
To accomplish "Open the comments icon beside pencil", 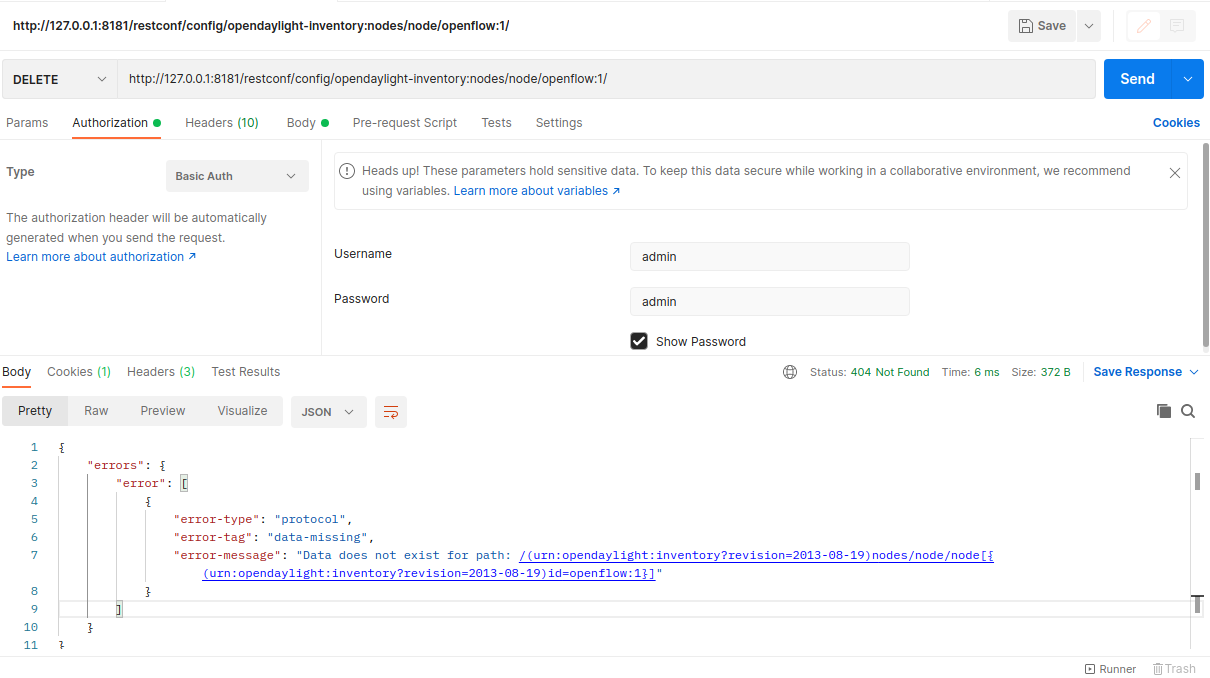I will click(x=1177, y=26).
